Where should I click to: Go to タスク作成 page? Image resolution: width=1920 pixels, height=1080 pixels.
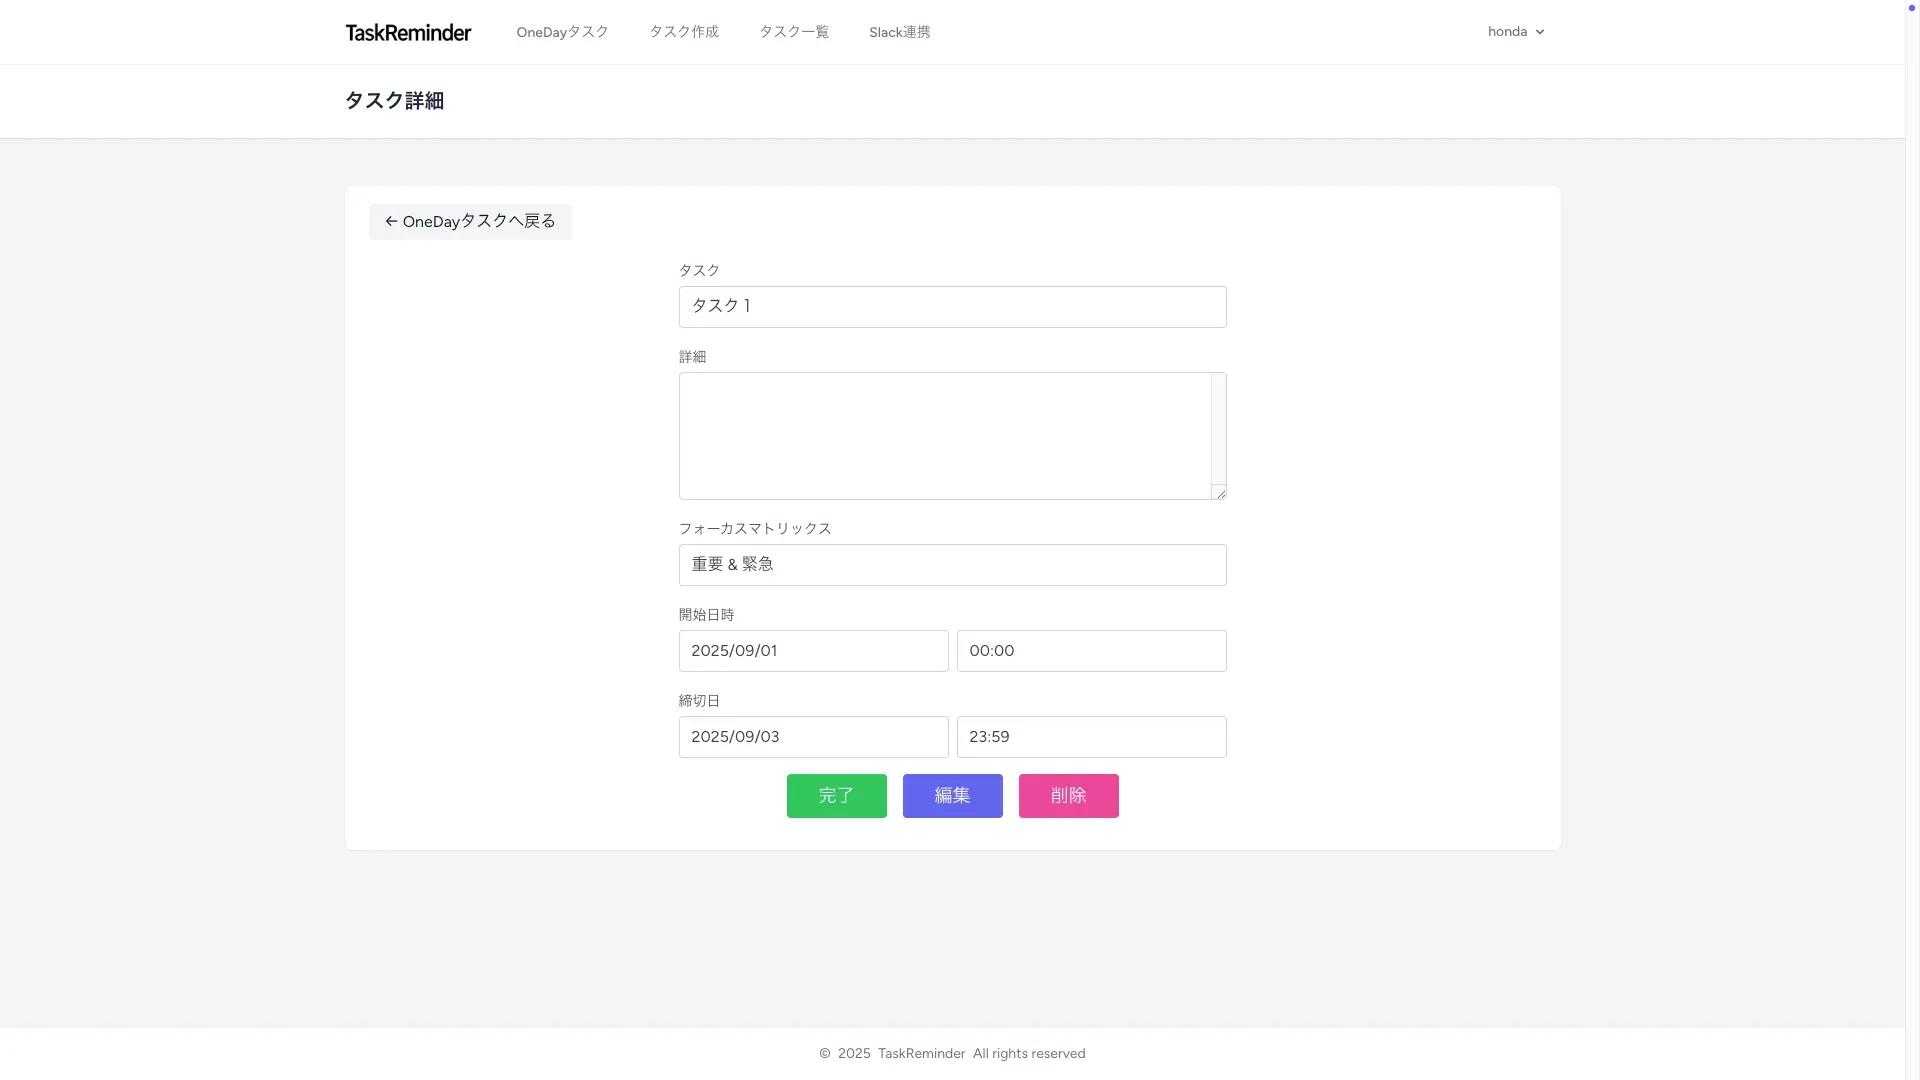(684, 32)
